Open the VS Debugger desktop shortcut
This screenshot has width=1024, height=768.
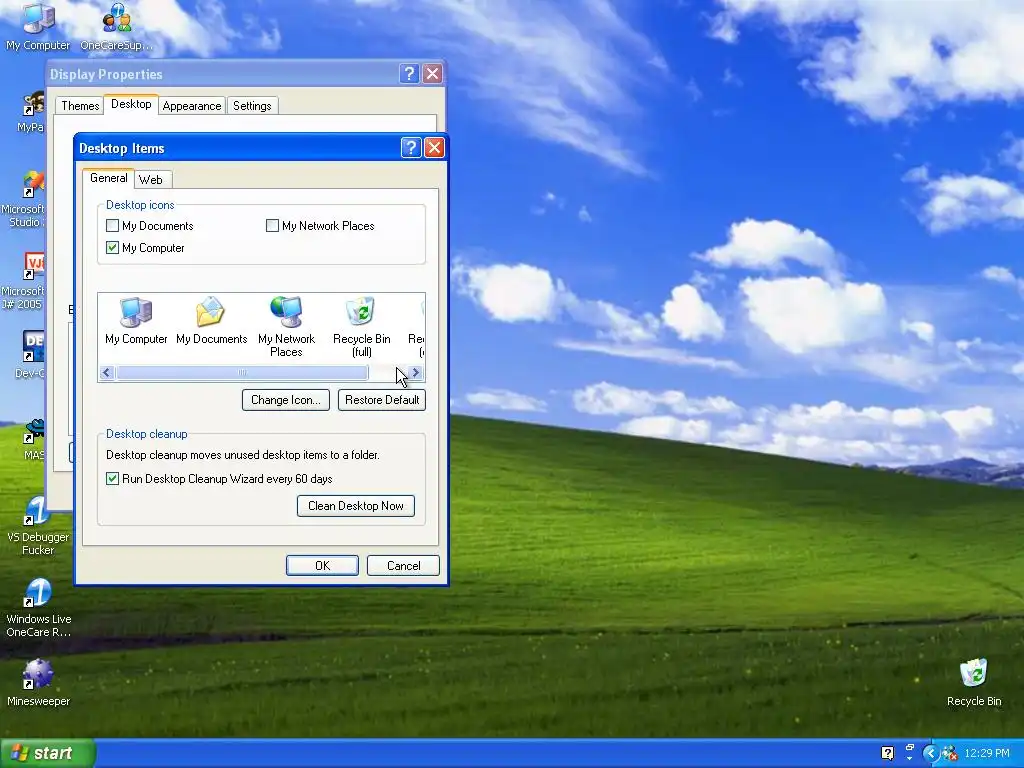pos(38,526)
